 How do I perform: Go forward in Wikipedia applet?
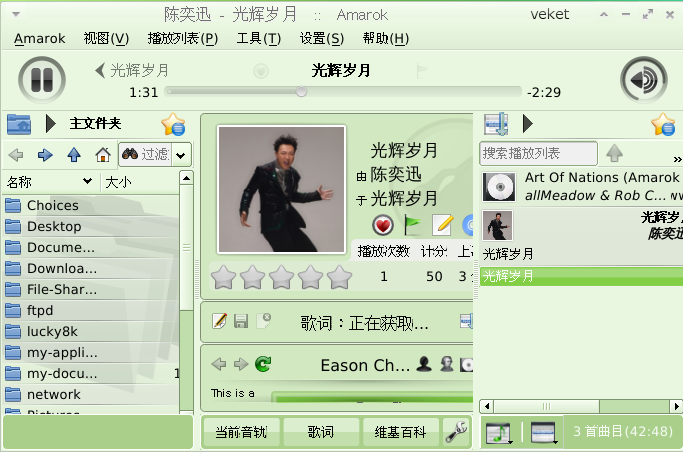pyautogui.click(x=241, y=364)
